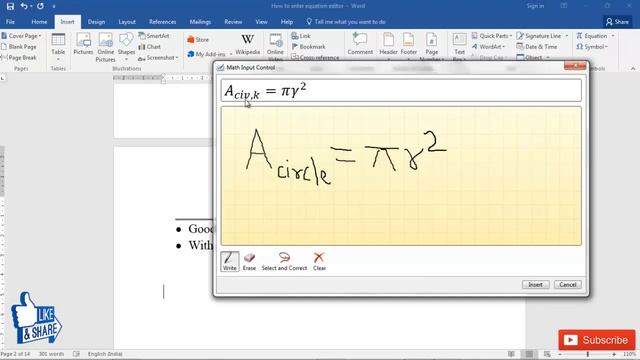
Task: Insert a Chart
Action: [149, 47]
